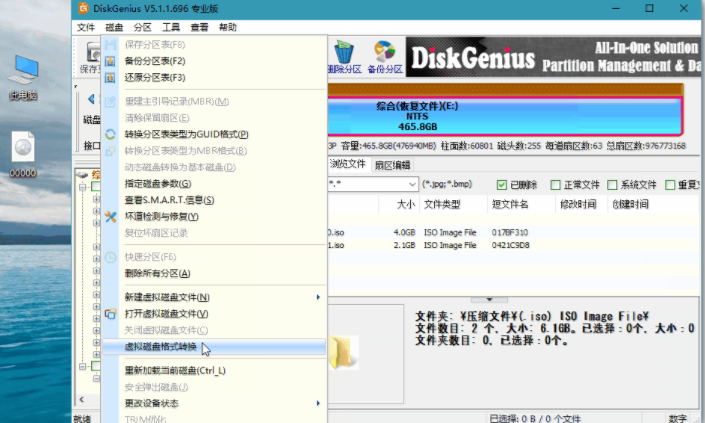
Task: Choose 转换分区表类型为GUID格式(P)
Action: (214, 134)
